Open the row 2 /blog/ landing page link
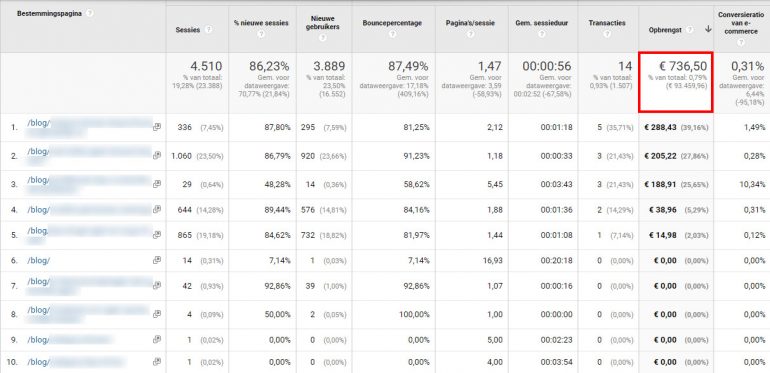770x373 pixels. pos(38,152)
